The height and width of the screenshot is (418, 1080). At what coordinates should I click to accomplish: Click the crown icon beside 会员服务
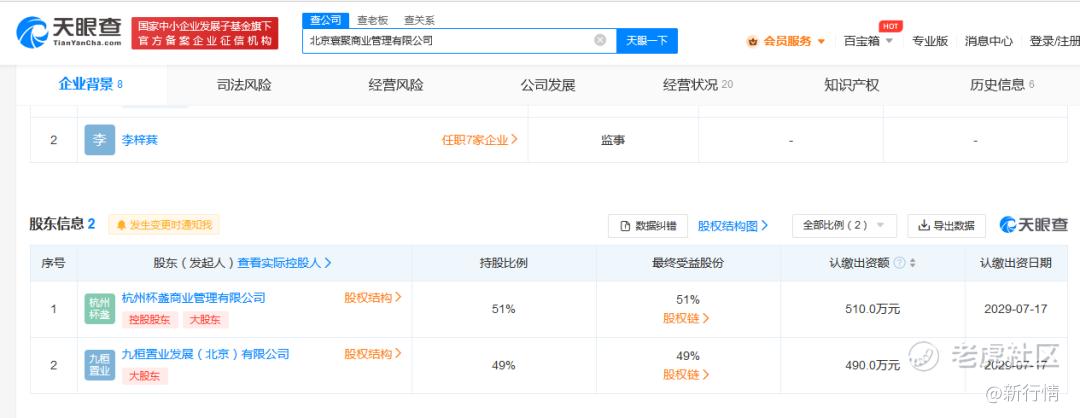coord(752,41)
